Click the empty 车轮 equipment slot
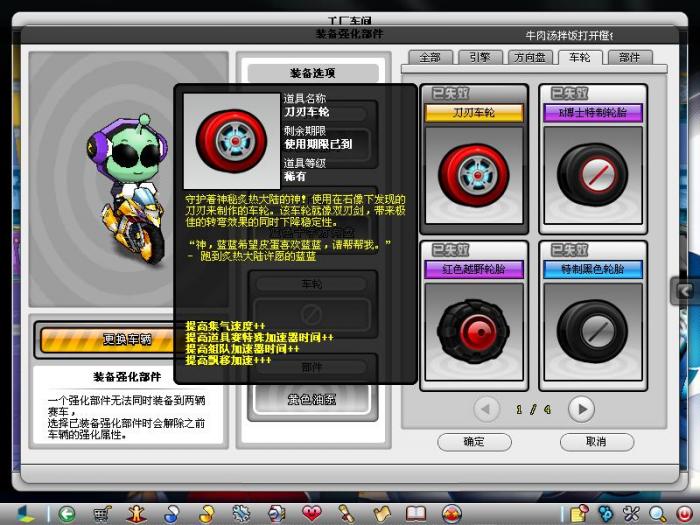The width and height of the screenshot is (700, 525). pyautogui.click(x=312, y=314)
